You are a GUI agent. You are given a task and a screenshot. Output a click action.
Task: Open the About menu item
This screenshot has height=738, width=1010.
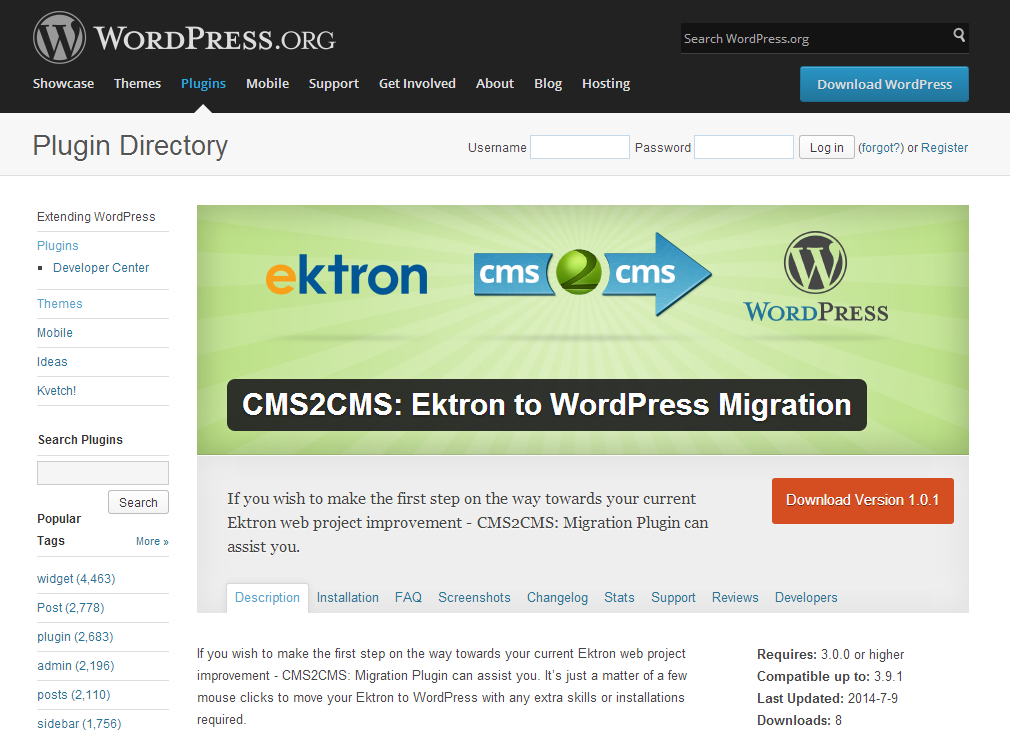pyautogui.click(x=495, y=84)
